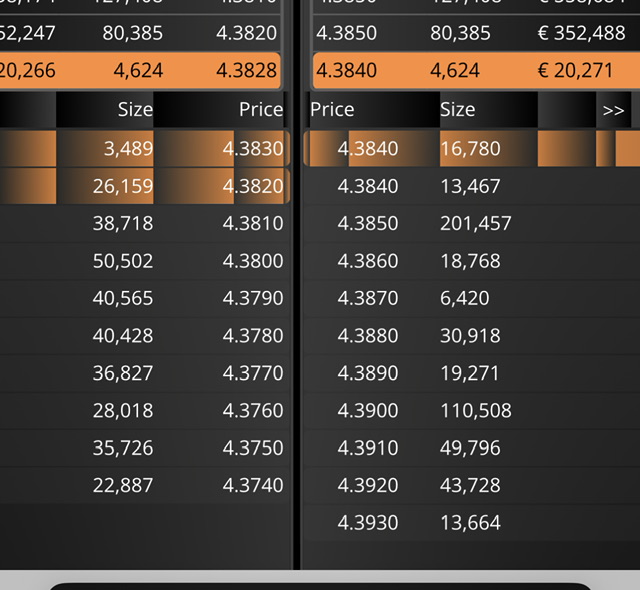Select the bid row at price 4.3820

145,186
